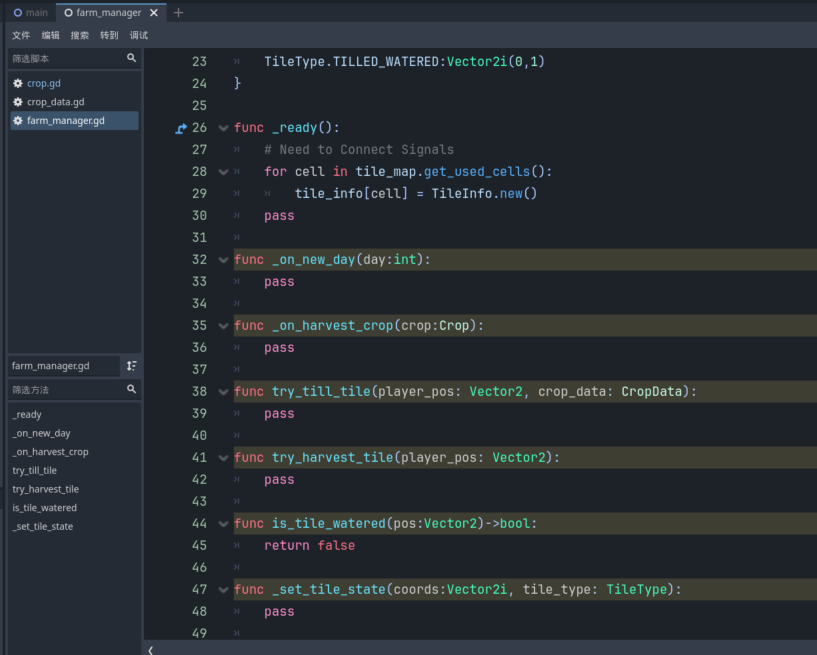
Task: Click the gear icon next to crop.gd
Action: (18, 83)
